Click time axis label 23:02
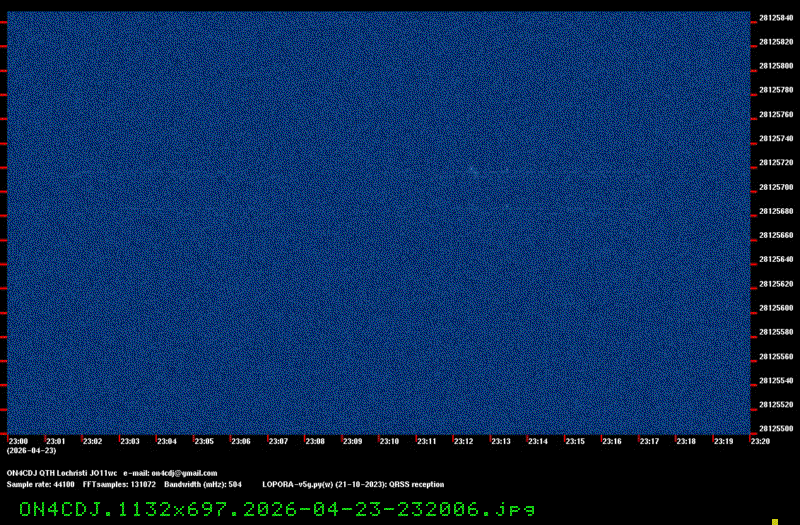Image resolution: width=800 pixels, height=525 pixels. (x=92, y=441)
